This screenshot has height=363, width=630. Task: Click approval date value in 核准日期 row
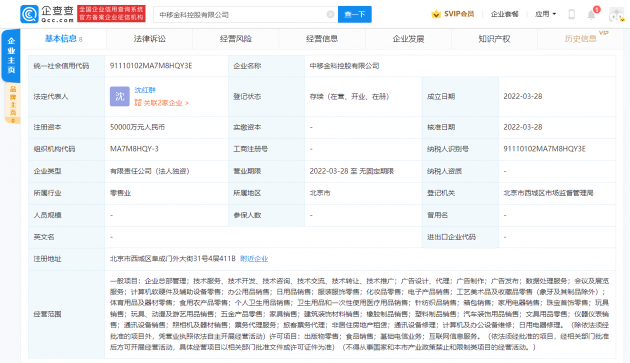coord(523,127)
